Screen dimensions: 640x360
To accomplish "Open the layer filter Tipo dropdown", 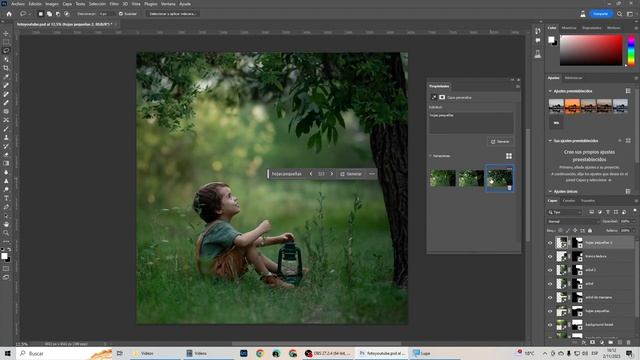I will click(564, 212).
